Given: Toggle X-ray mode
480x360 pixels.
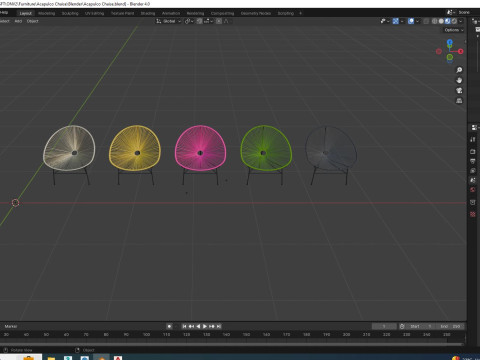Looking at the screenshot, I should click(x=426, y=21).
